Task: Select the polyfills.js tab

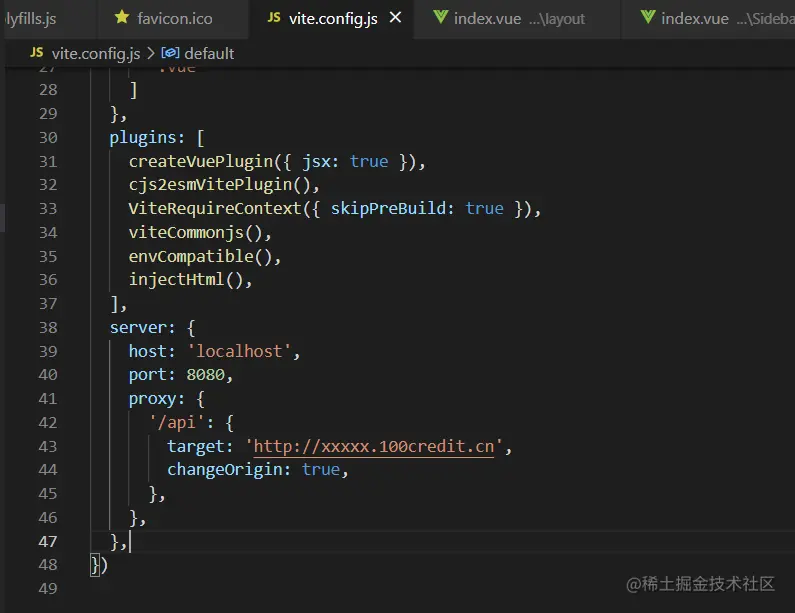Action: tap(49, 19)
